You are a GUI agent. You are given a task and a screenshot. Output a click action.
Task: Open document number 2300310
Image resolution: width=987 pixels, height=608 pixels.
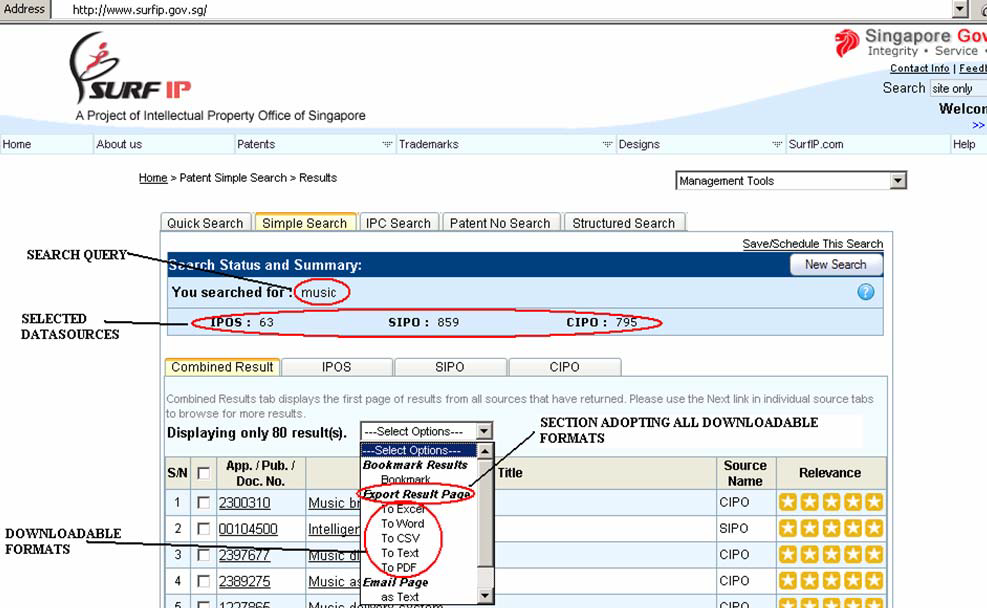(x=245, y=503)
